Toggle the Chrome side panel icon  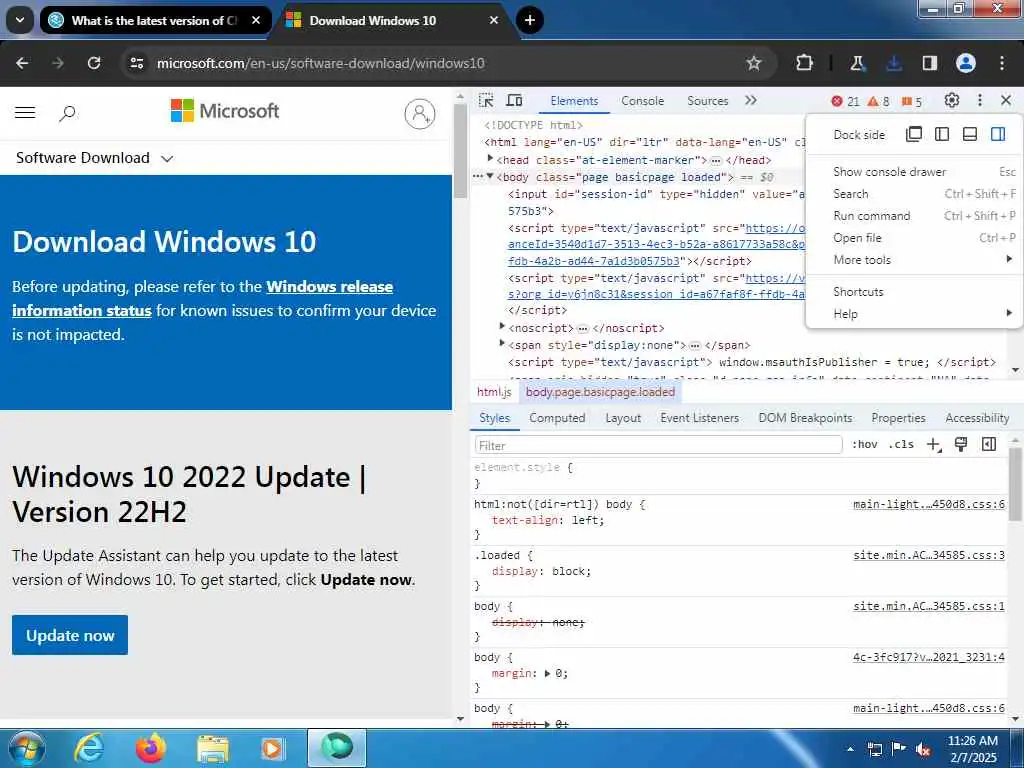click(x=930, y=63)
